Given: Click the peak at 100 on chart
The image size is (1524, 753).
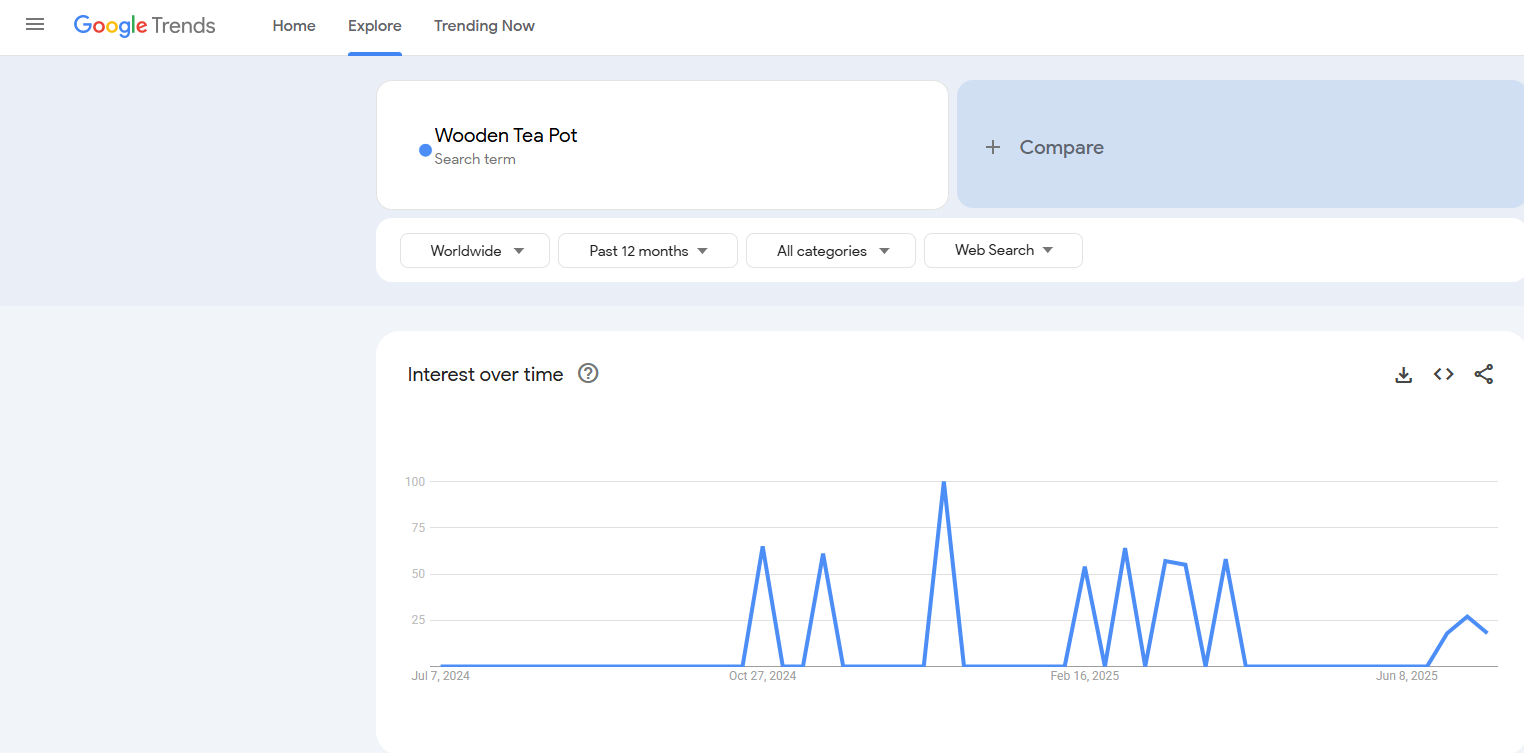Looking at the screenshot, I should 943,483.
